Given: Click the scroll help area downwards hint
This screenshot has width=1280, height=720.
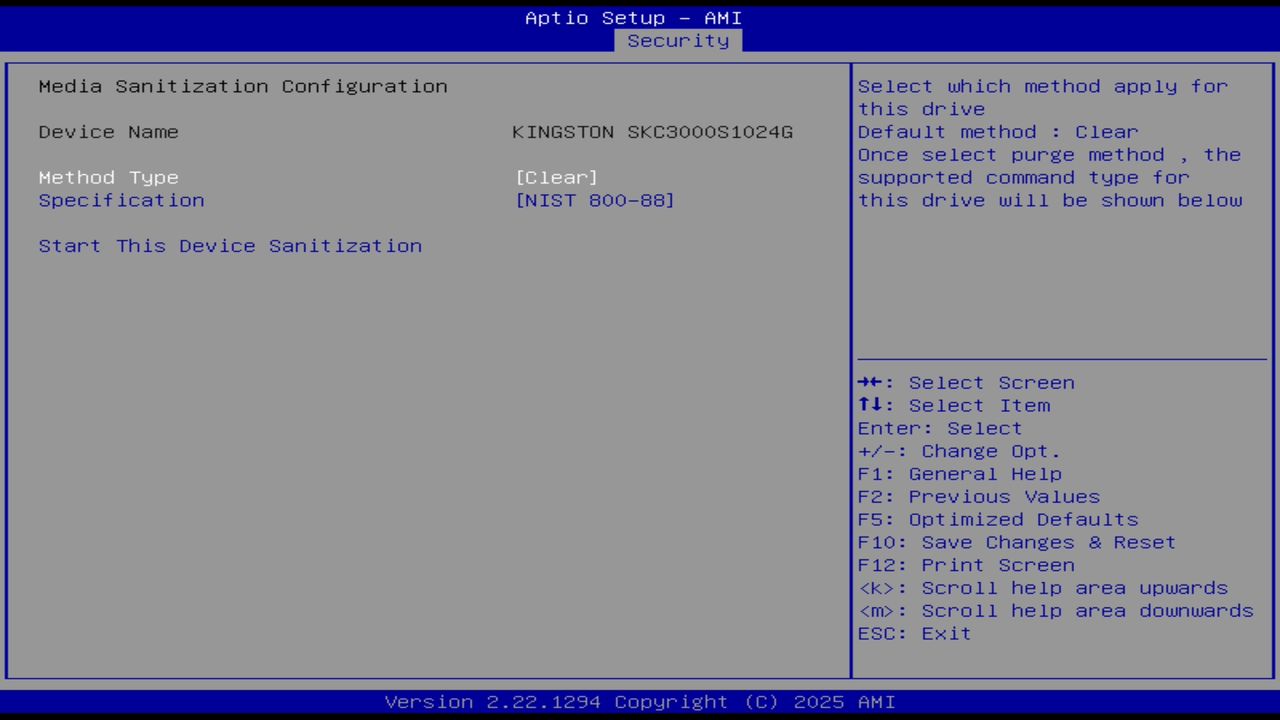Looking at the screenshot, I should pyautogui.click(x=1055, y=610).
